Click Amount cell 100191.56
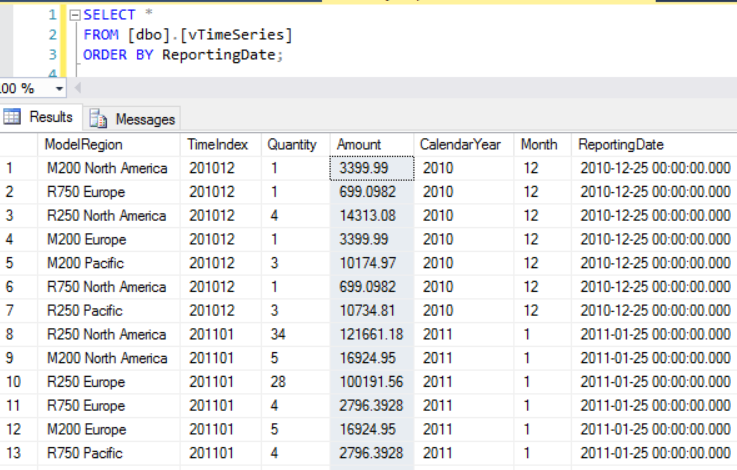This screenshot has height=470, width=737. [372, 382]
